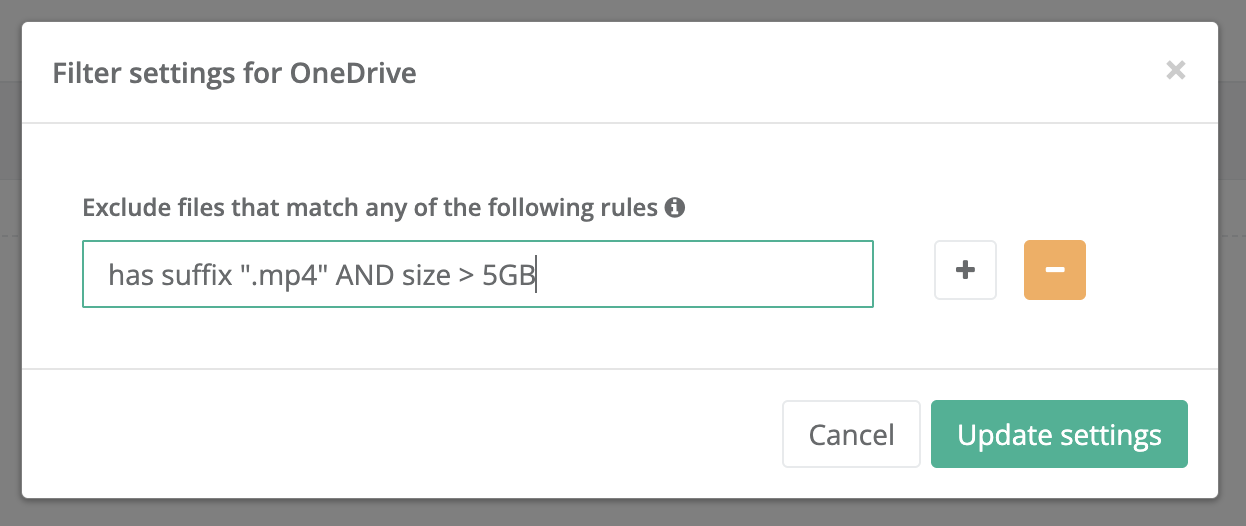Image resolution: width=1246 pixels, height=526 pixels.
Task: Click the "Exclude files that match" label
Action: pos(200,208)
